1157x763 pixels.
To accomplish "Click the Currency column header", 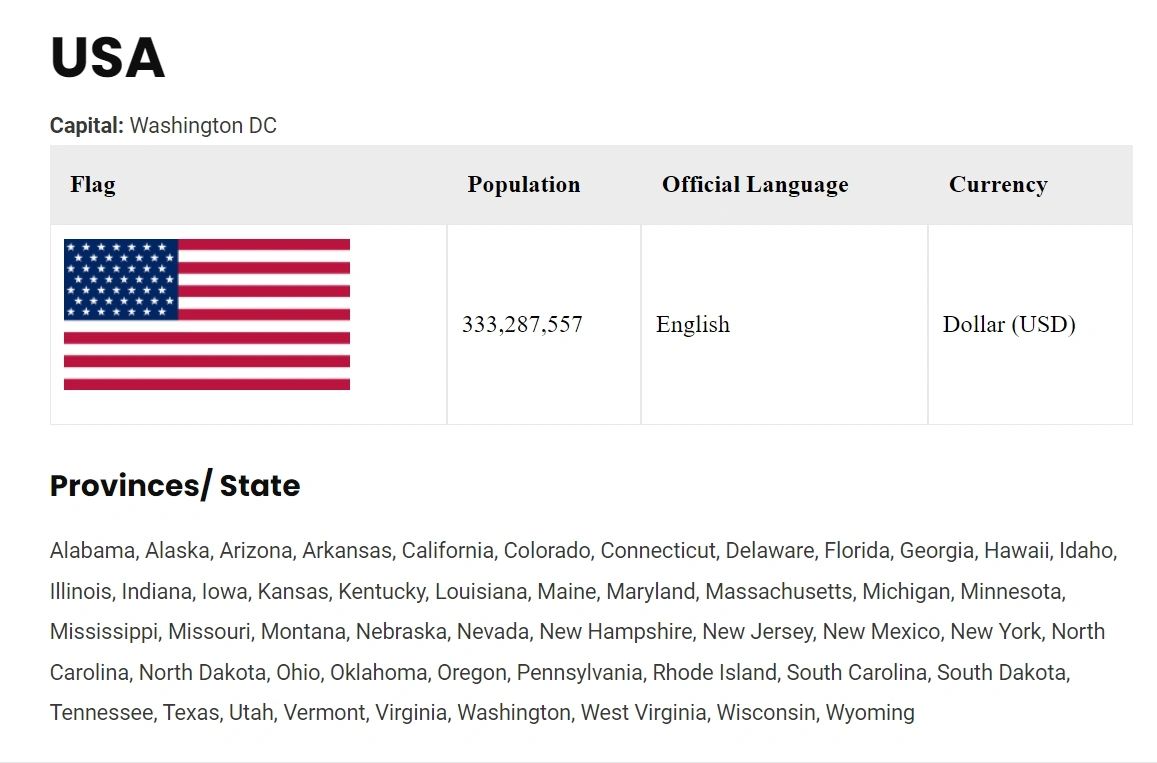I will [998, 185].
